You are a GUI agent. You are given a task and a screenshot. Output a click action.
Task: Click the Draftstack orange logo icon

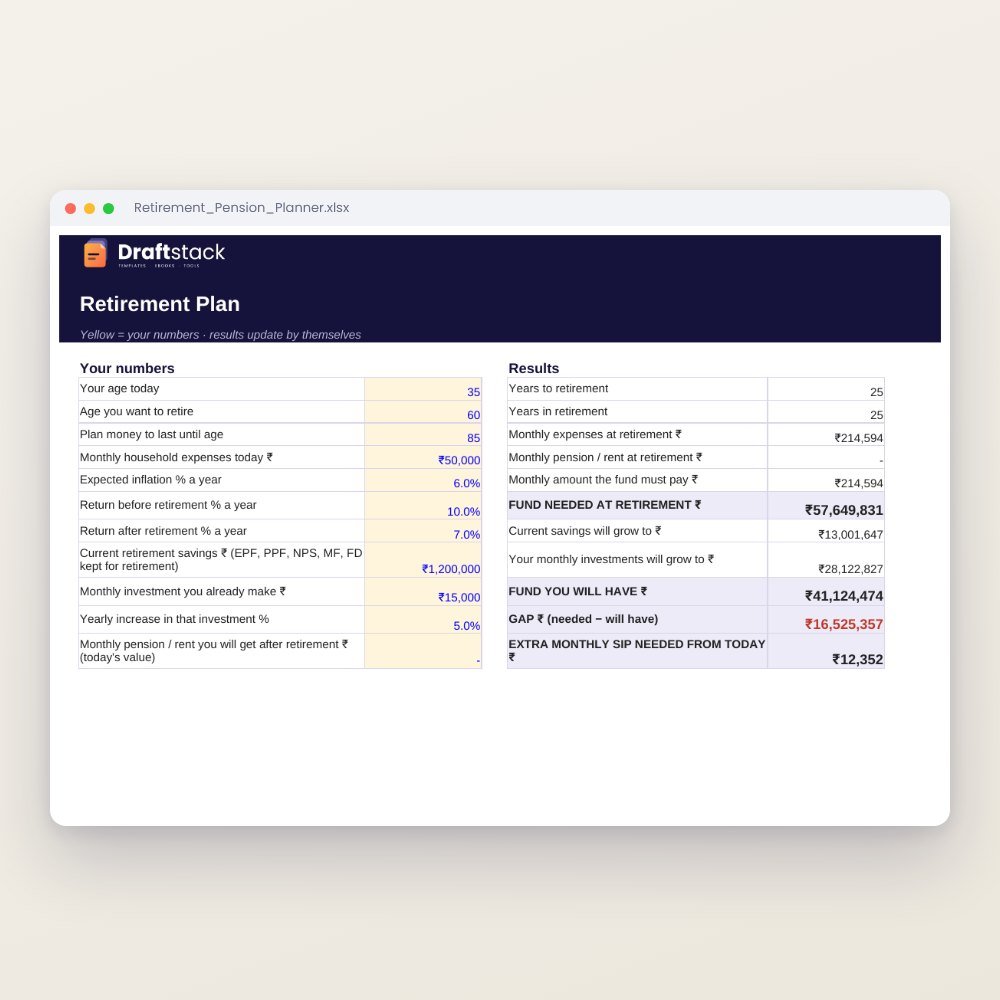[x=95, y=253]
